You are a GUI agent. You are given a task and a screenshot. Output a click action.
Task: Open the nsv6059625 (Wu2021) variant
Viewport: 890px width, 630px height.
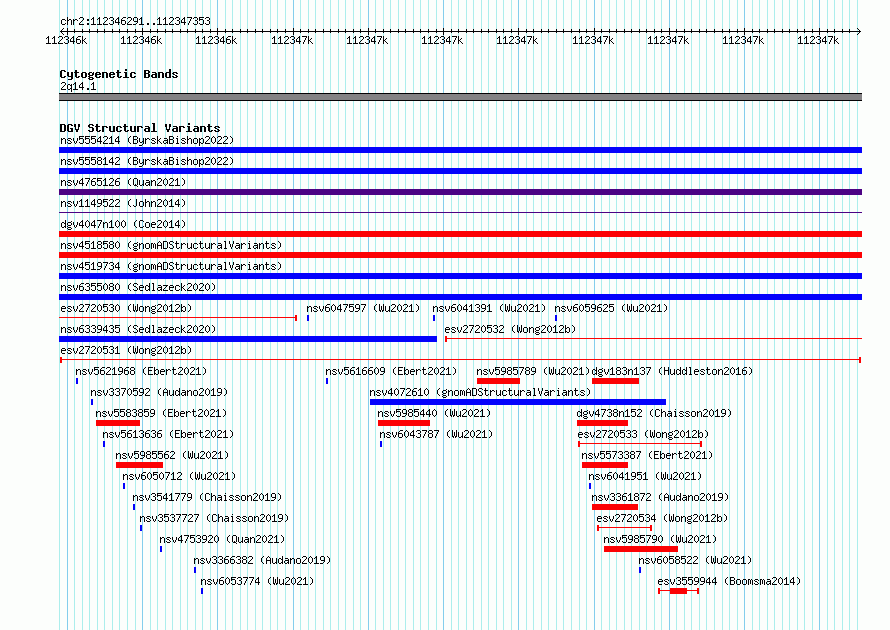tap(611, 308)
